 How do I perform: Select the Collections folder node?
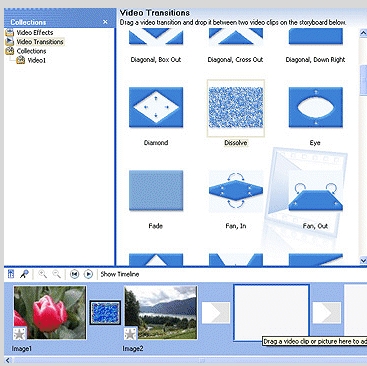point(31,51)
